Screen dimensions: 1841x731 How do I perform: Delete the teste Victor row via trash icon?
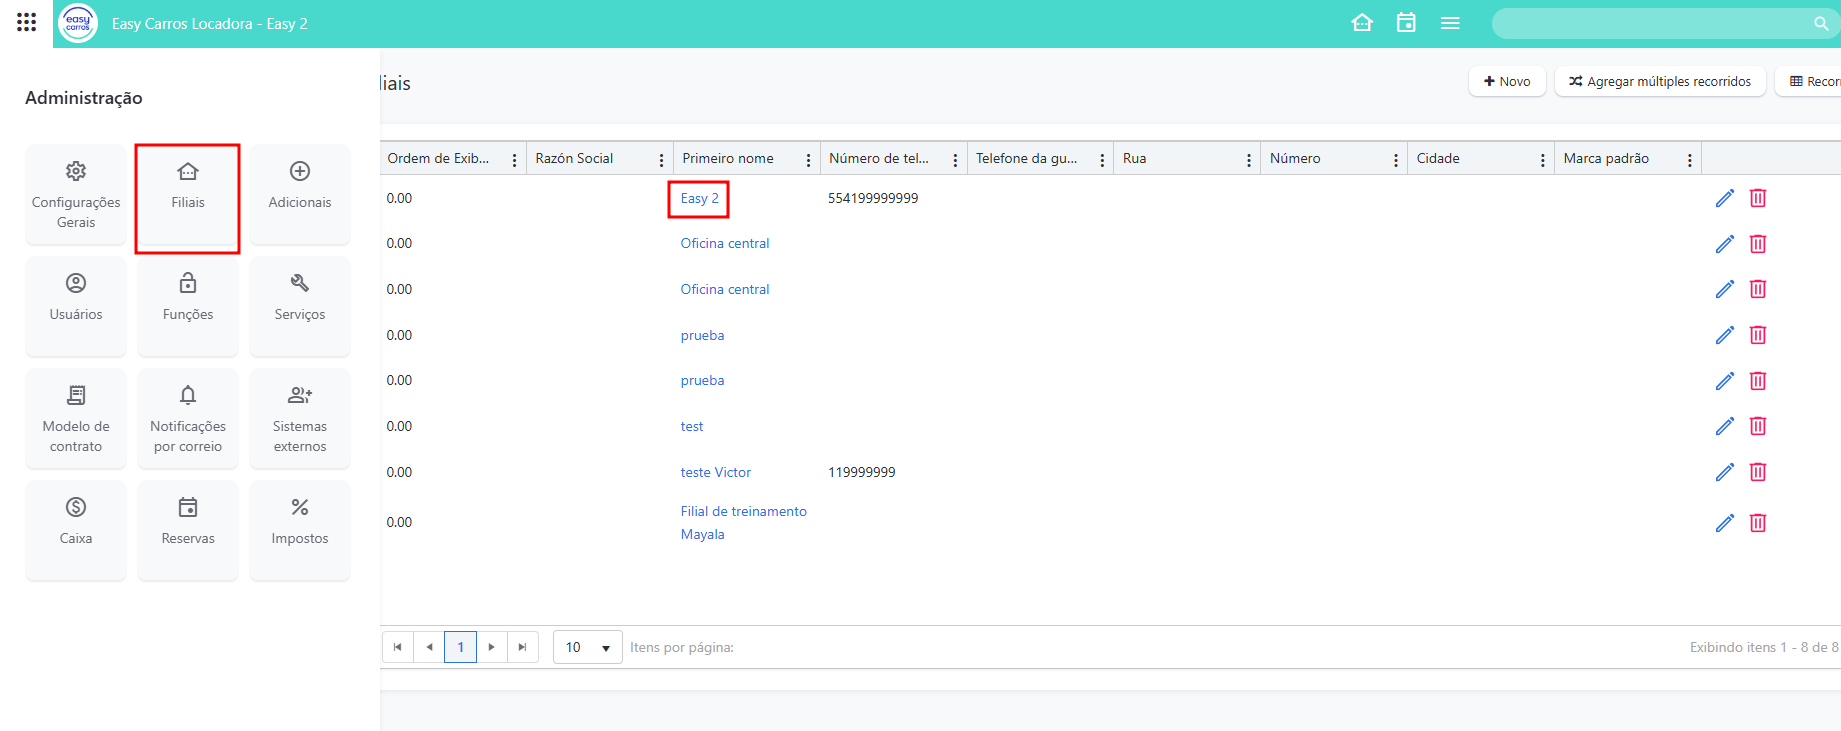[x=1757, y=472]
